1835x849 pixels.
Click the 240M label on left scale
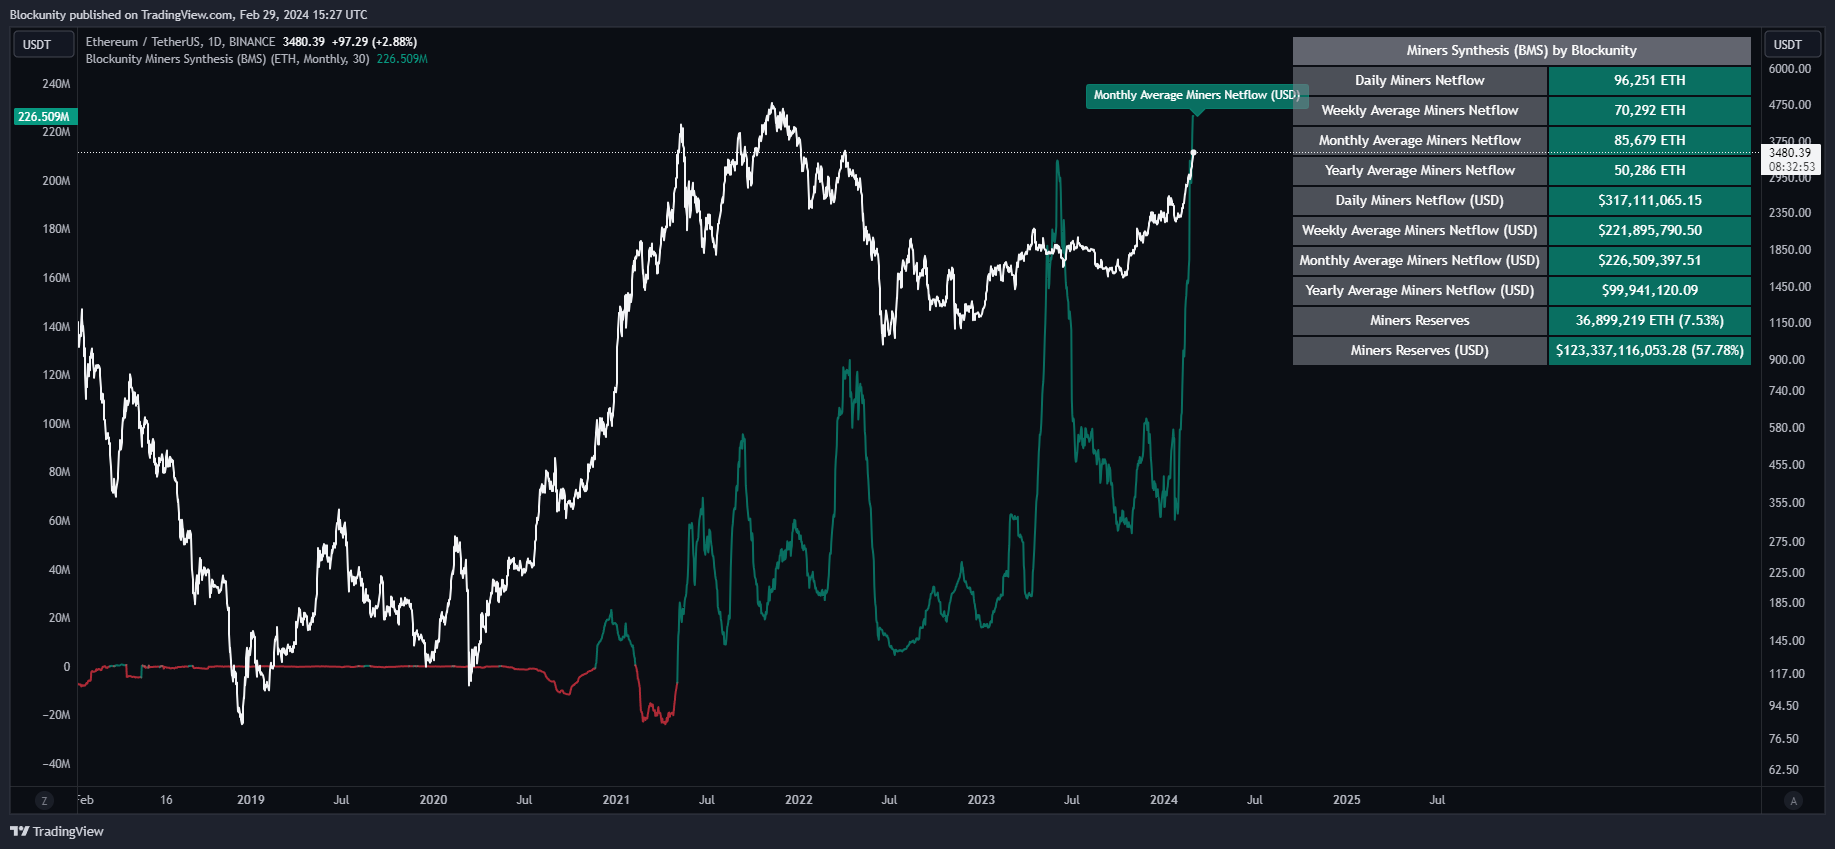56,84
